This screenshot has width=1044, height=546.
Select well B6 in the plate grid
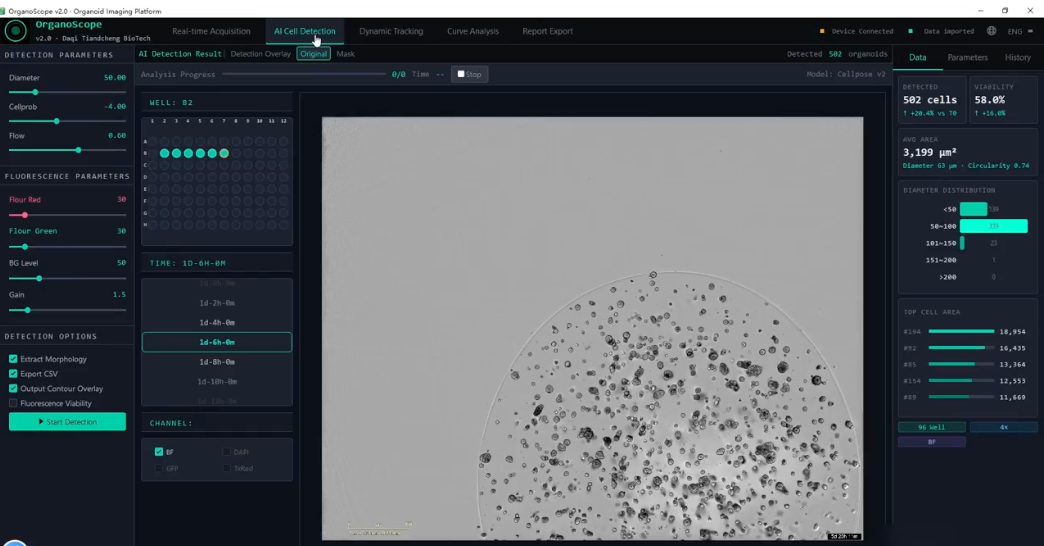tap(212, 153)
